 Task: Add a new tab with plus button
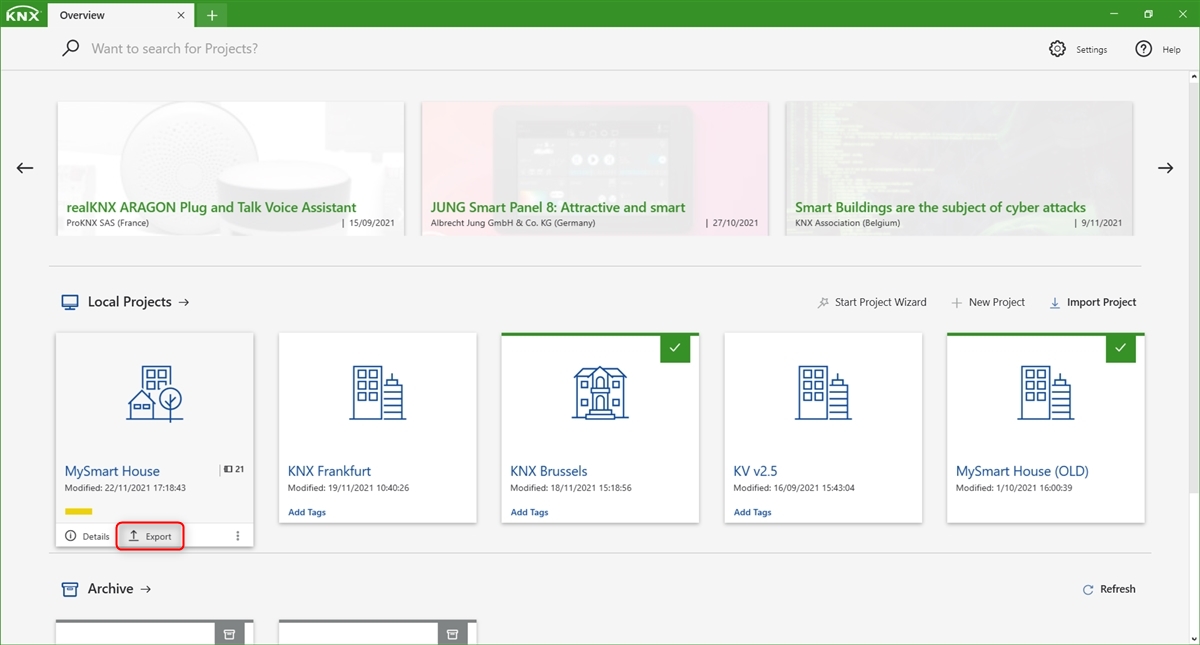[x=212, y=16]
